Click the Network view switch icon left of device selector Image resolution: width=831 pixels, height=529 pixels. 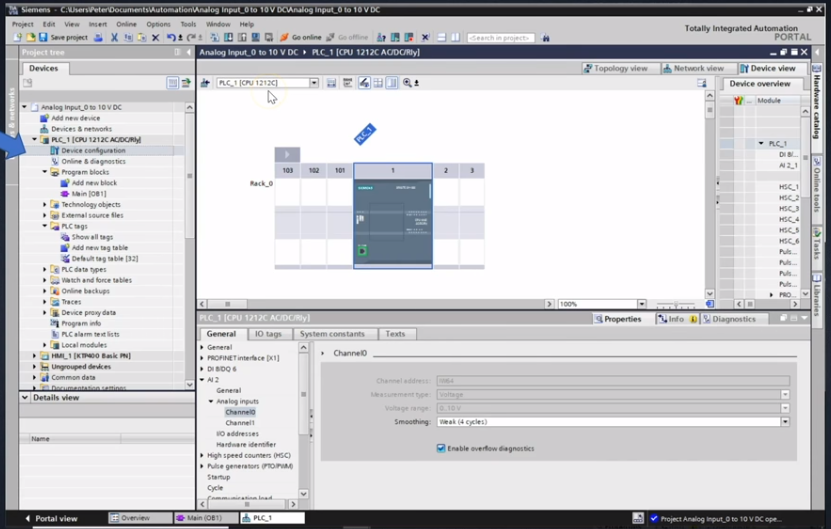tap(205, 83)
